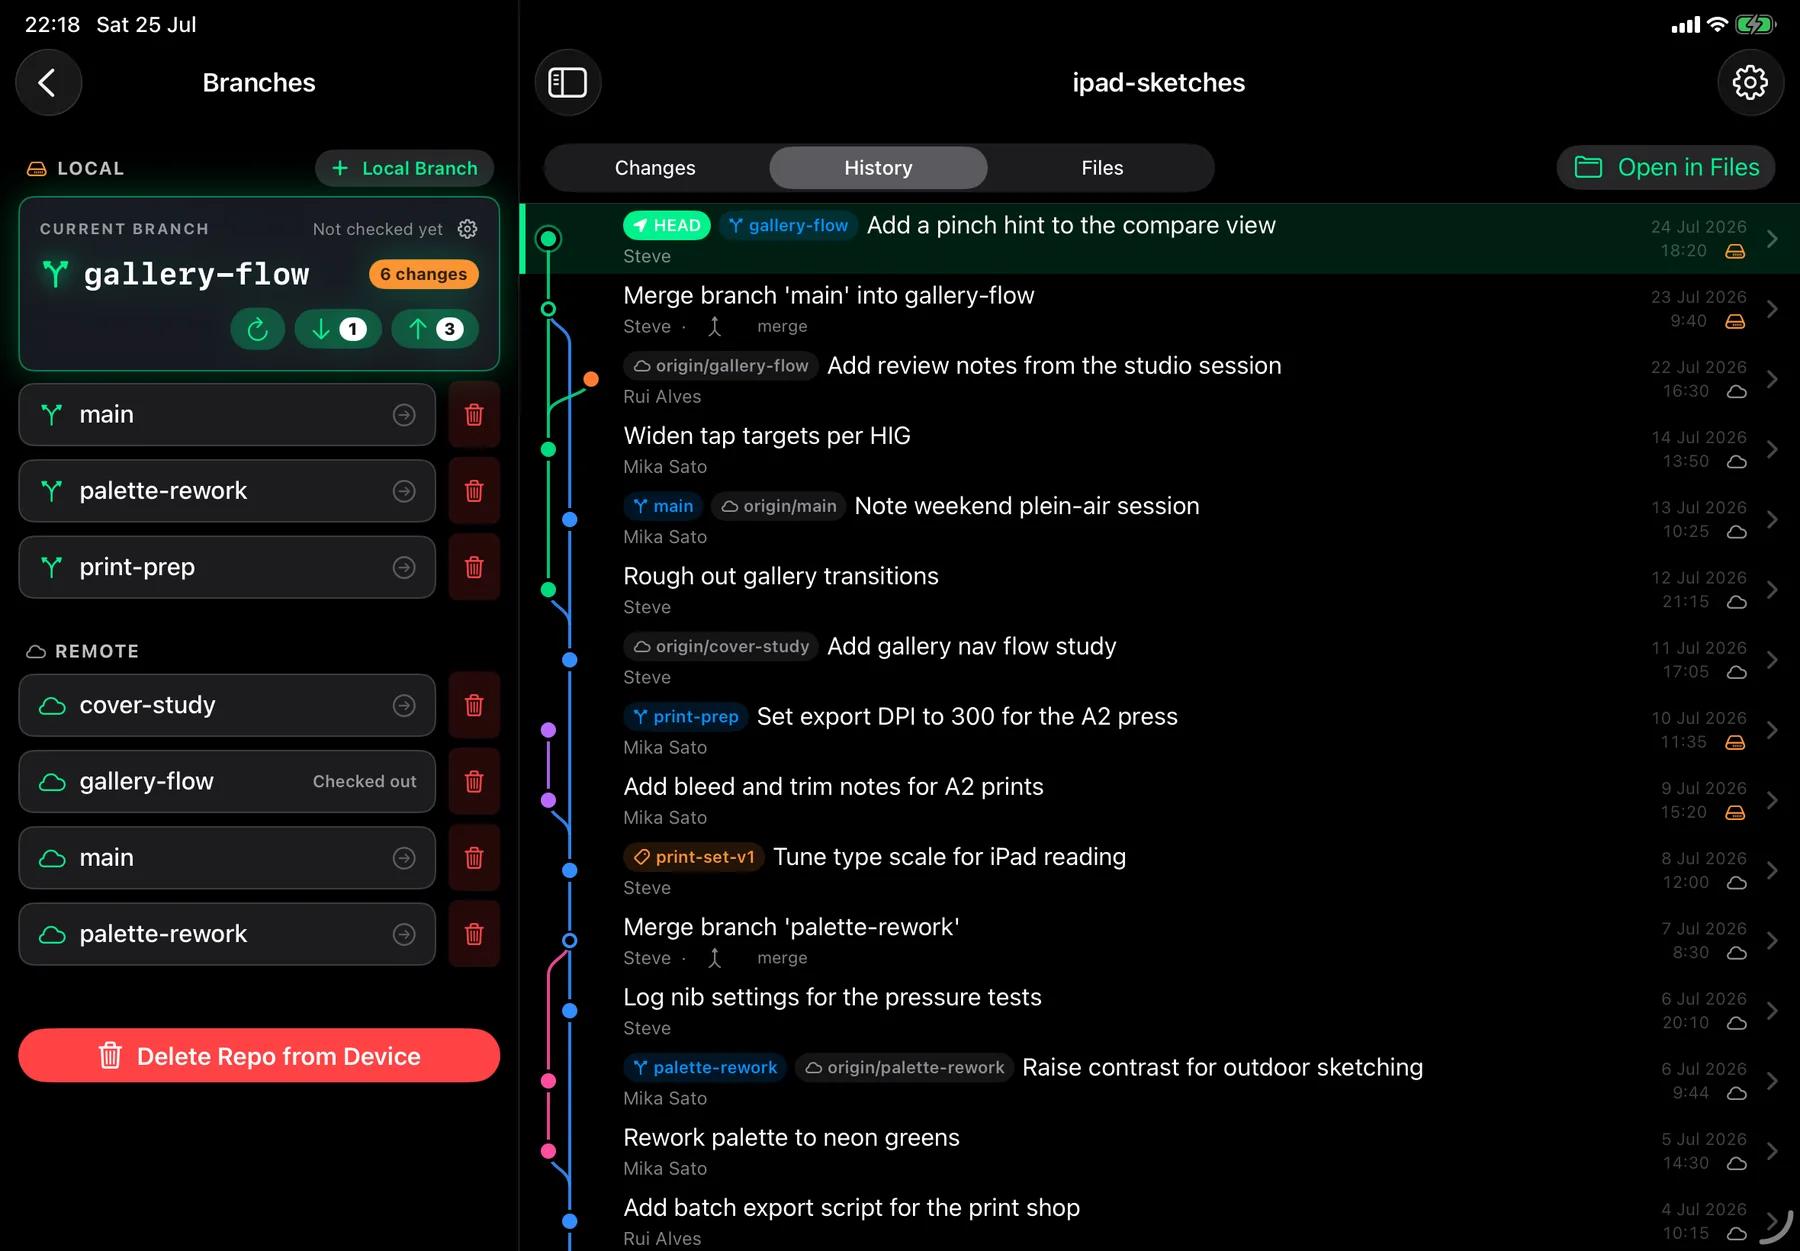Click the main branch label tag
Viewport: 1800px width, 1251px height.
point(663,506)
